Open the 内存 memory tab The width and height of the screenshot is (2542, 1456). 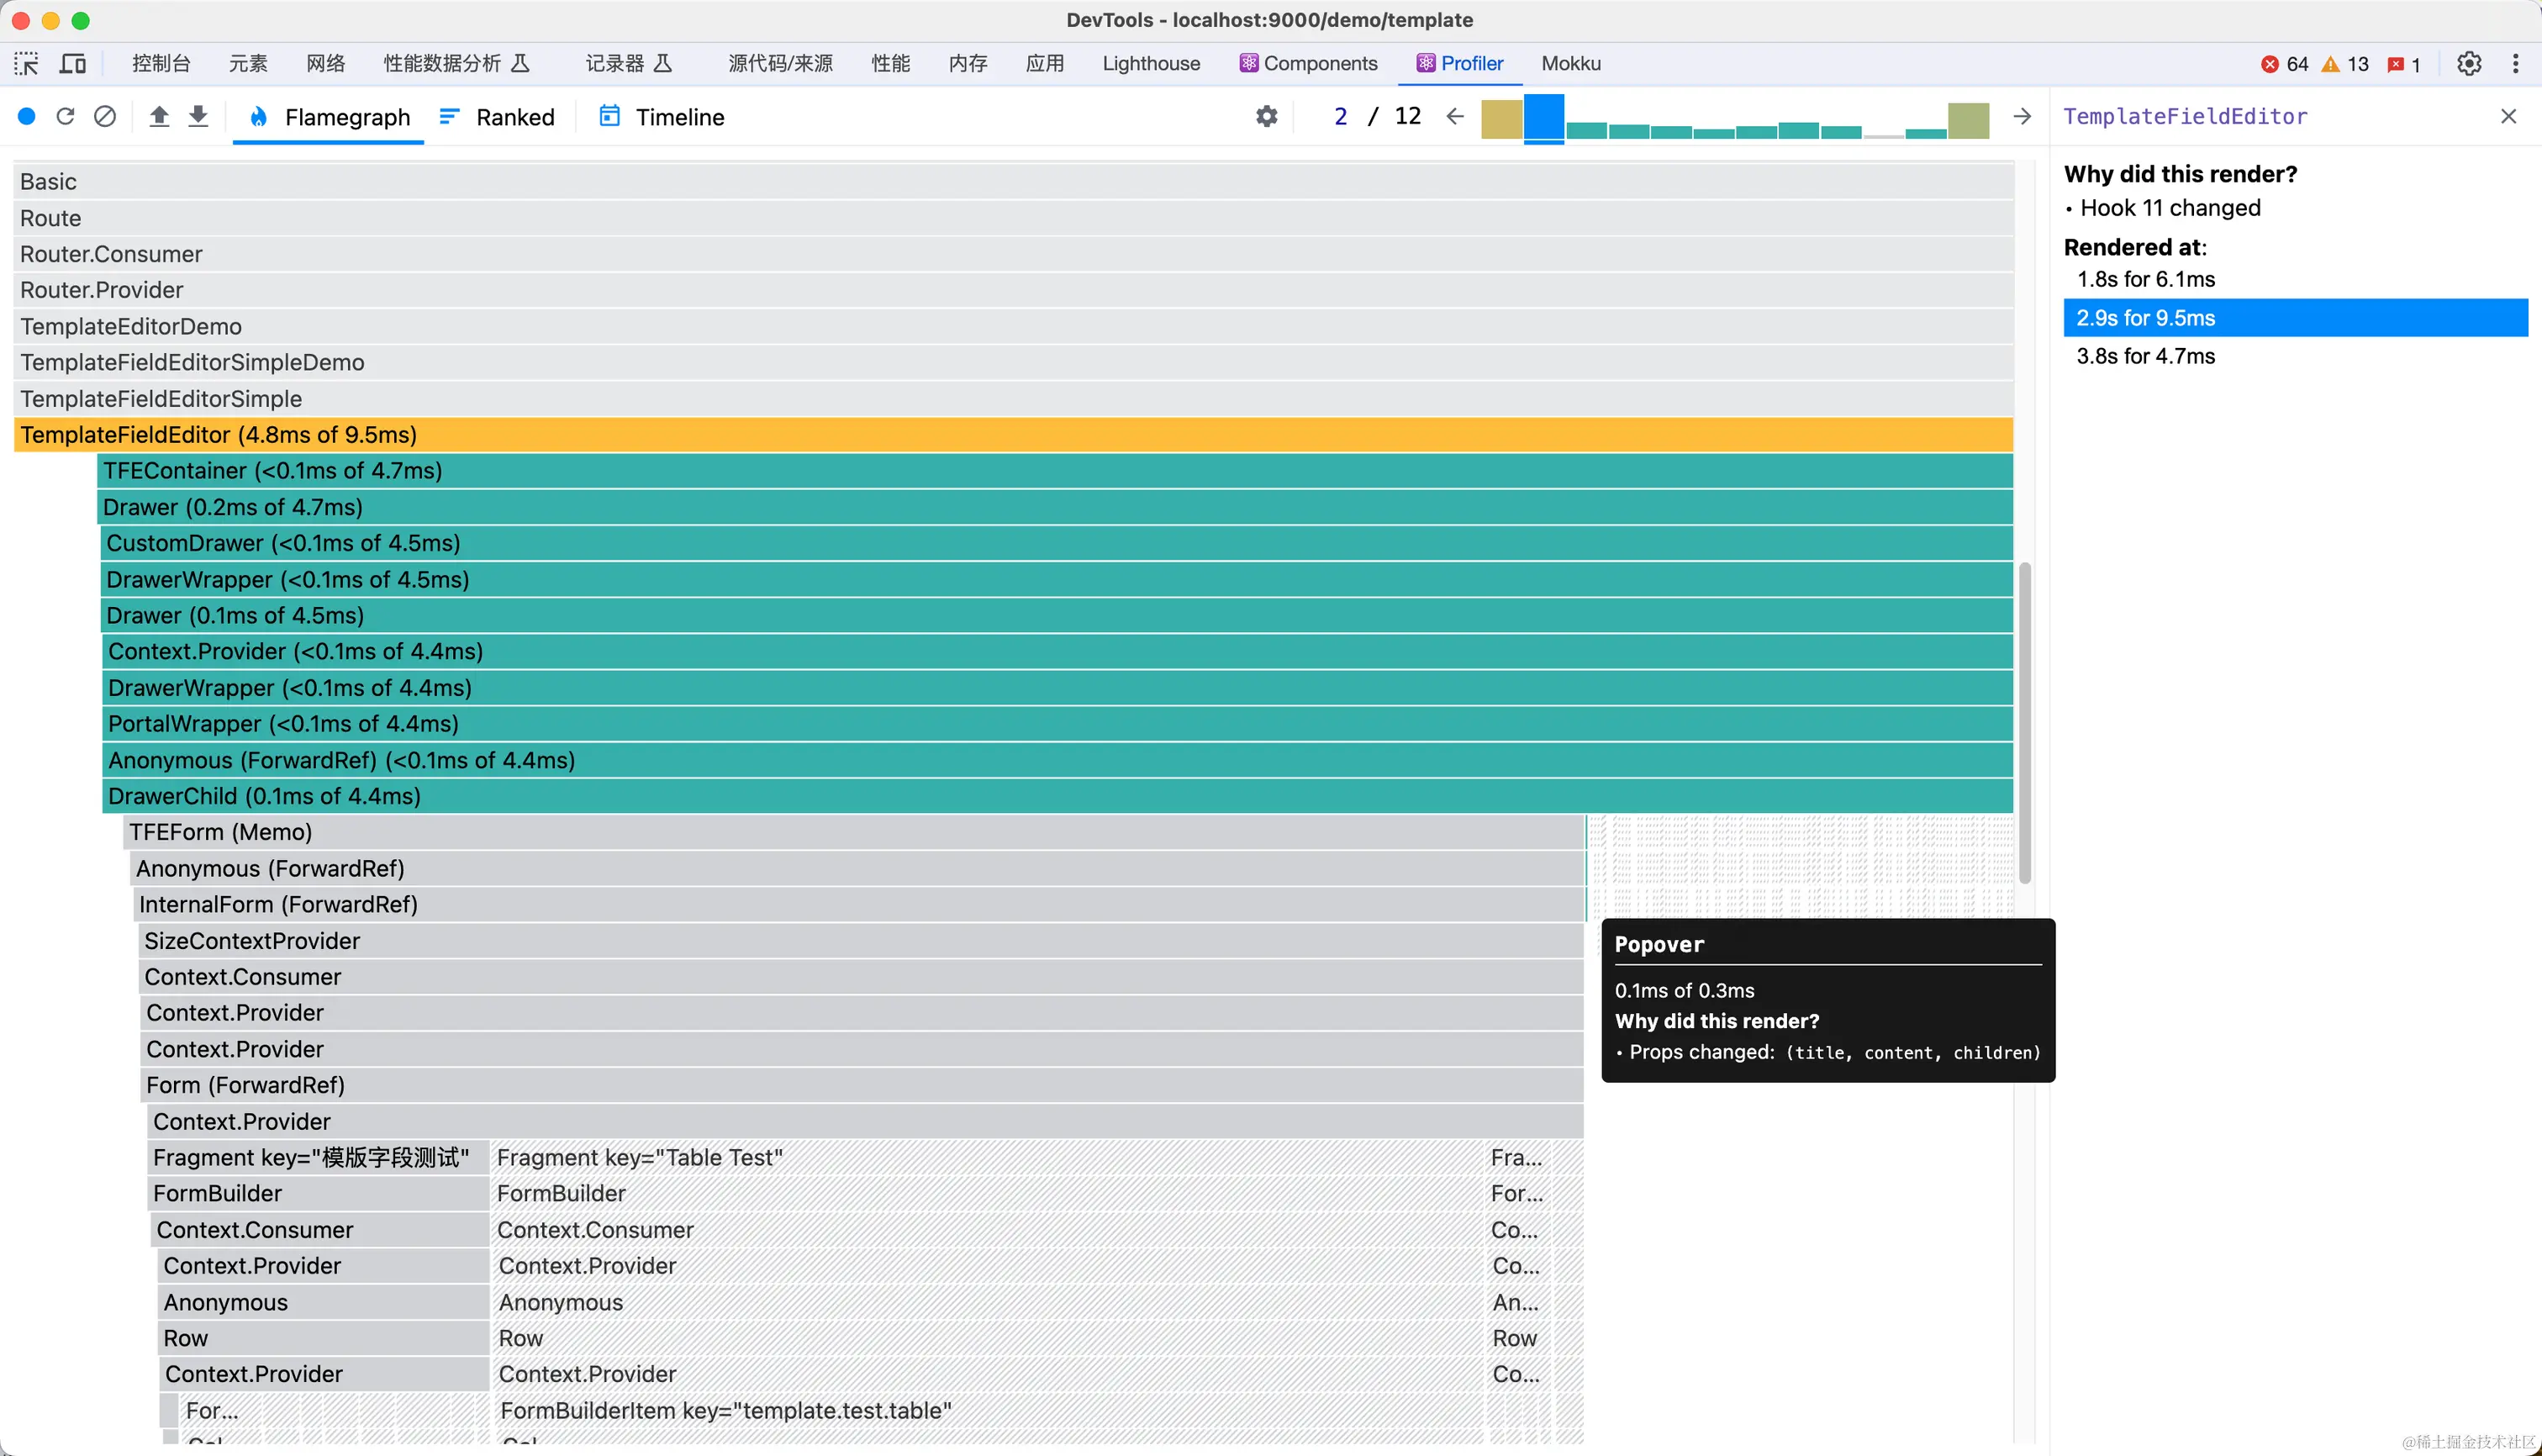[x=968, y=64]
